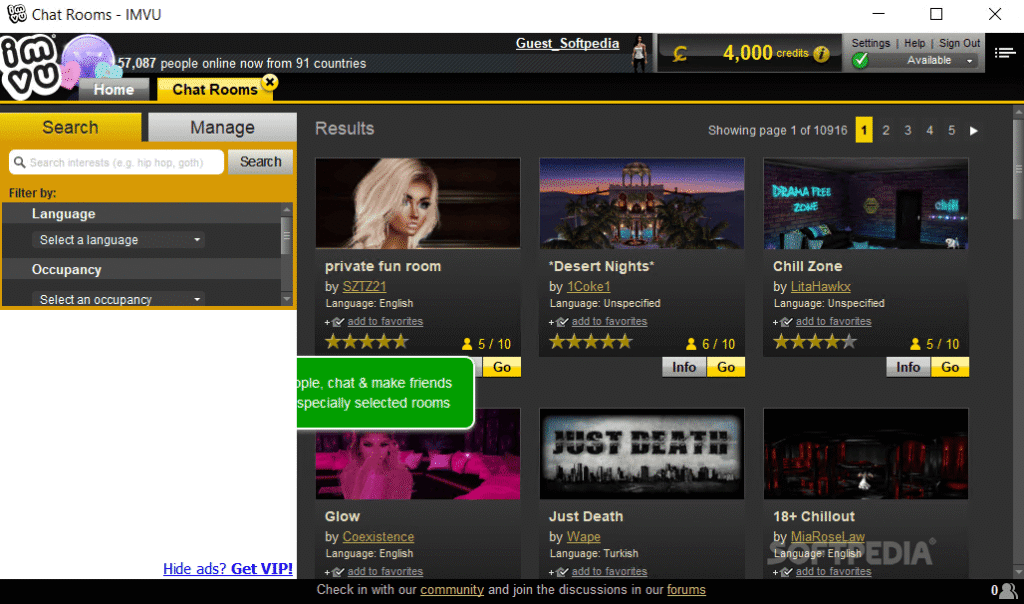Click the Search button
This screenshot has height=604, width=1024.
pos(261,162)
